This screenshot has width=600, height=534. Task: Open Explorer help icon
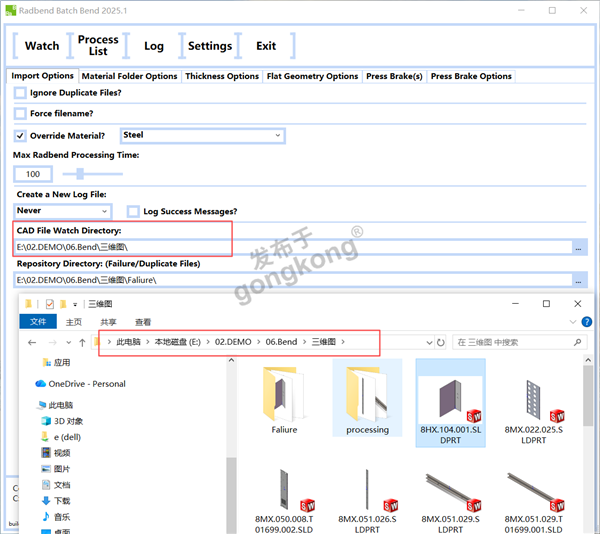click(587, 322)
